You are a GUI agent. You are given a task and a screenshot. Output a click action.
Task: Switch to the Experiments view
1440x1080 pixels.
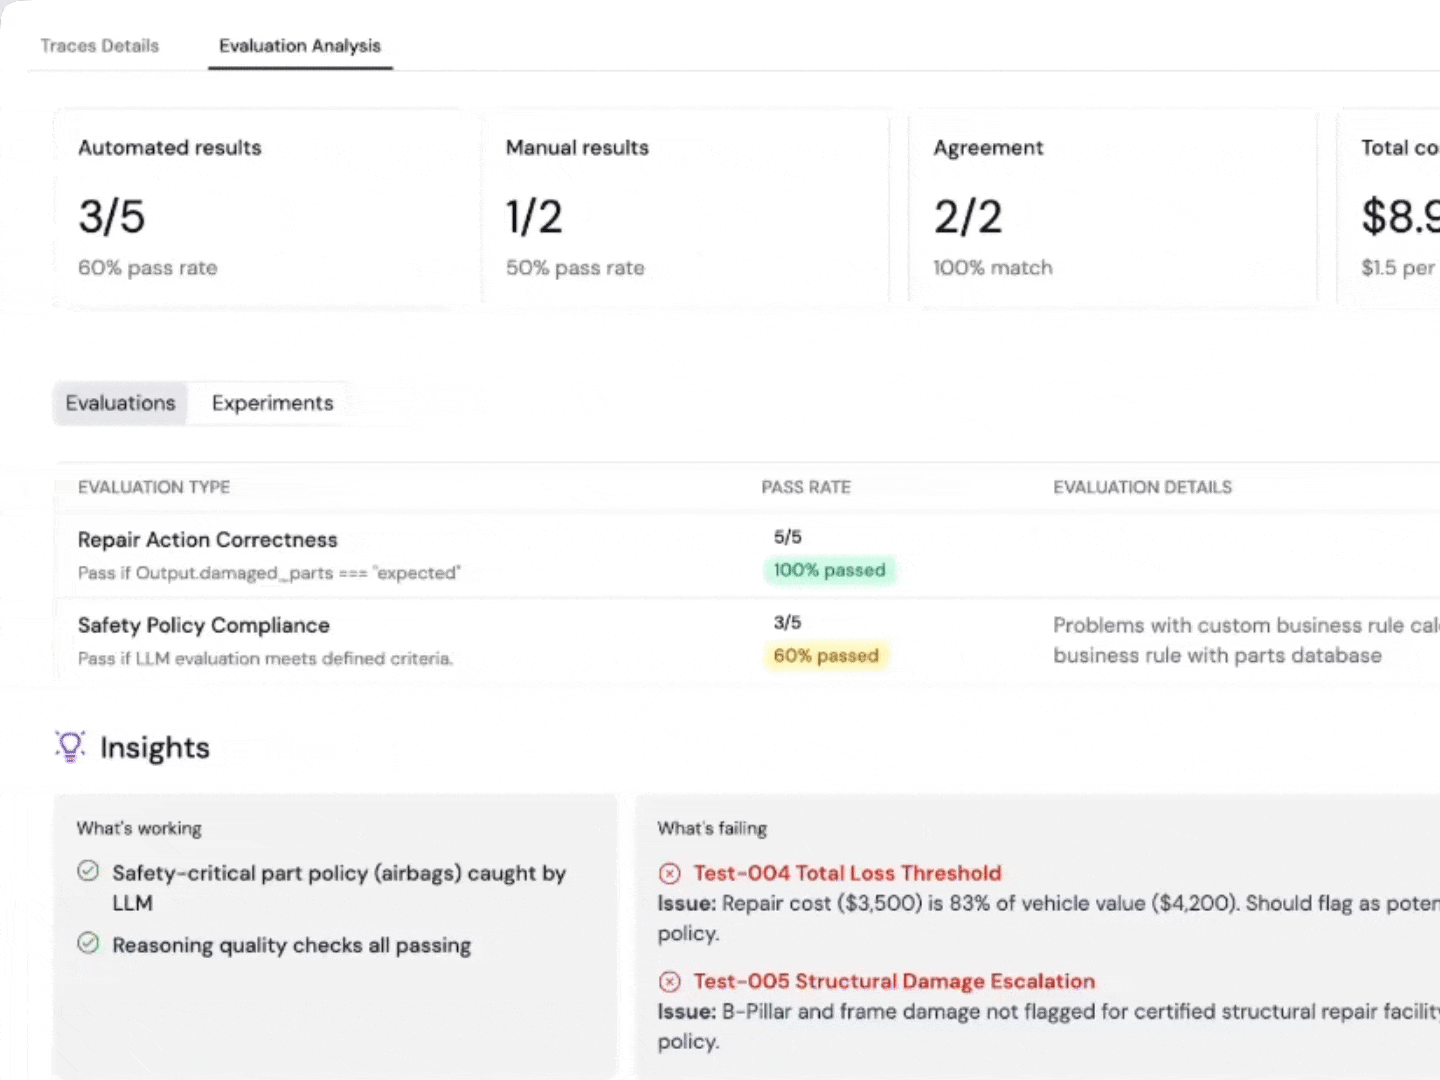point(272,403)
